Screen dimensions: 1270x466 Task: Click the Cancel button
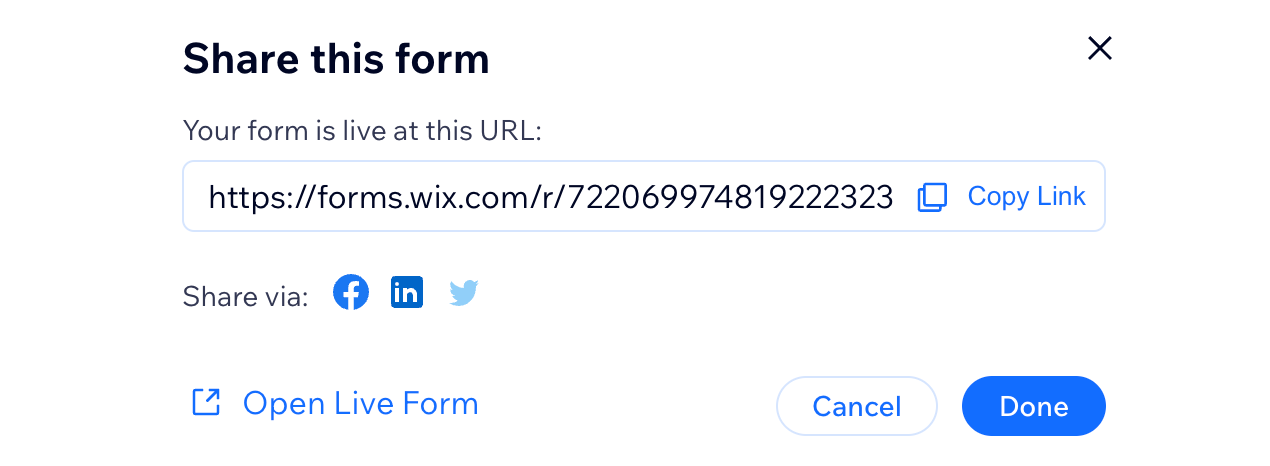[x=856, y=406]
